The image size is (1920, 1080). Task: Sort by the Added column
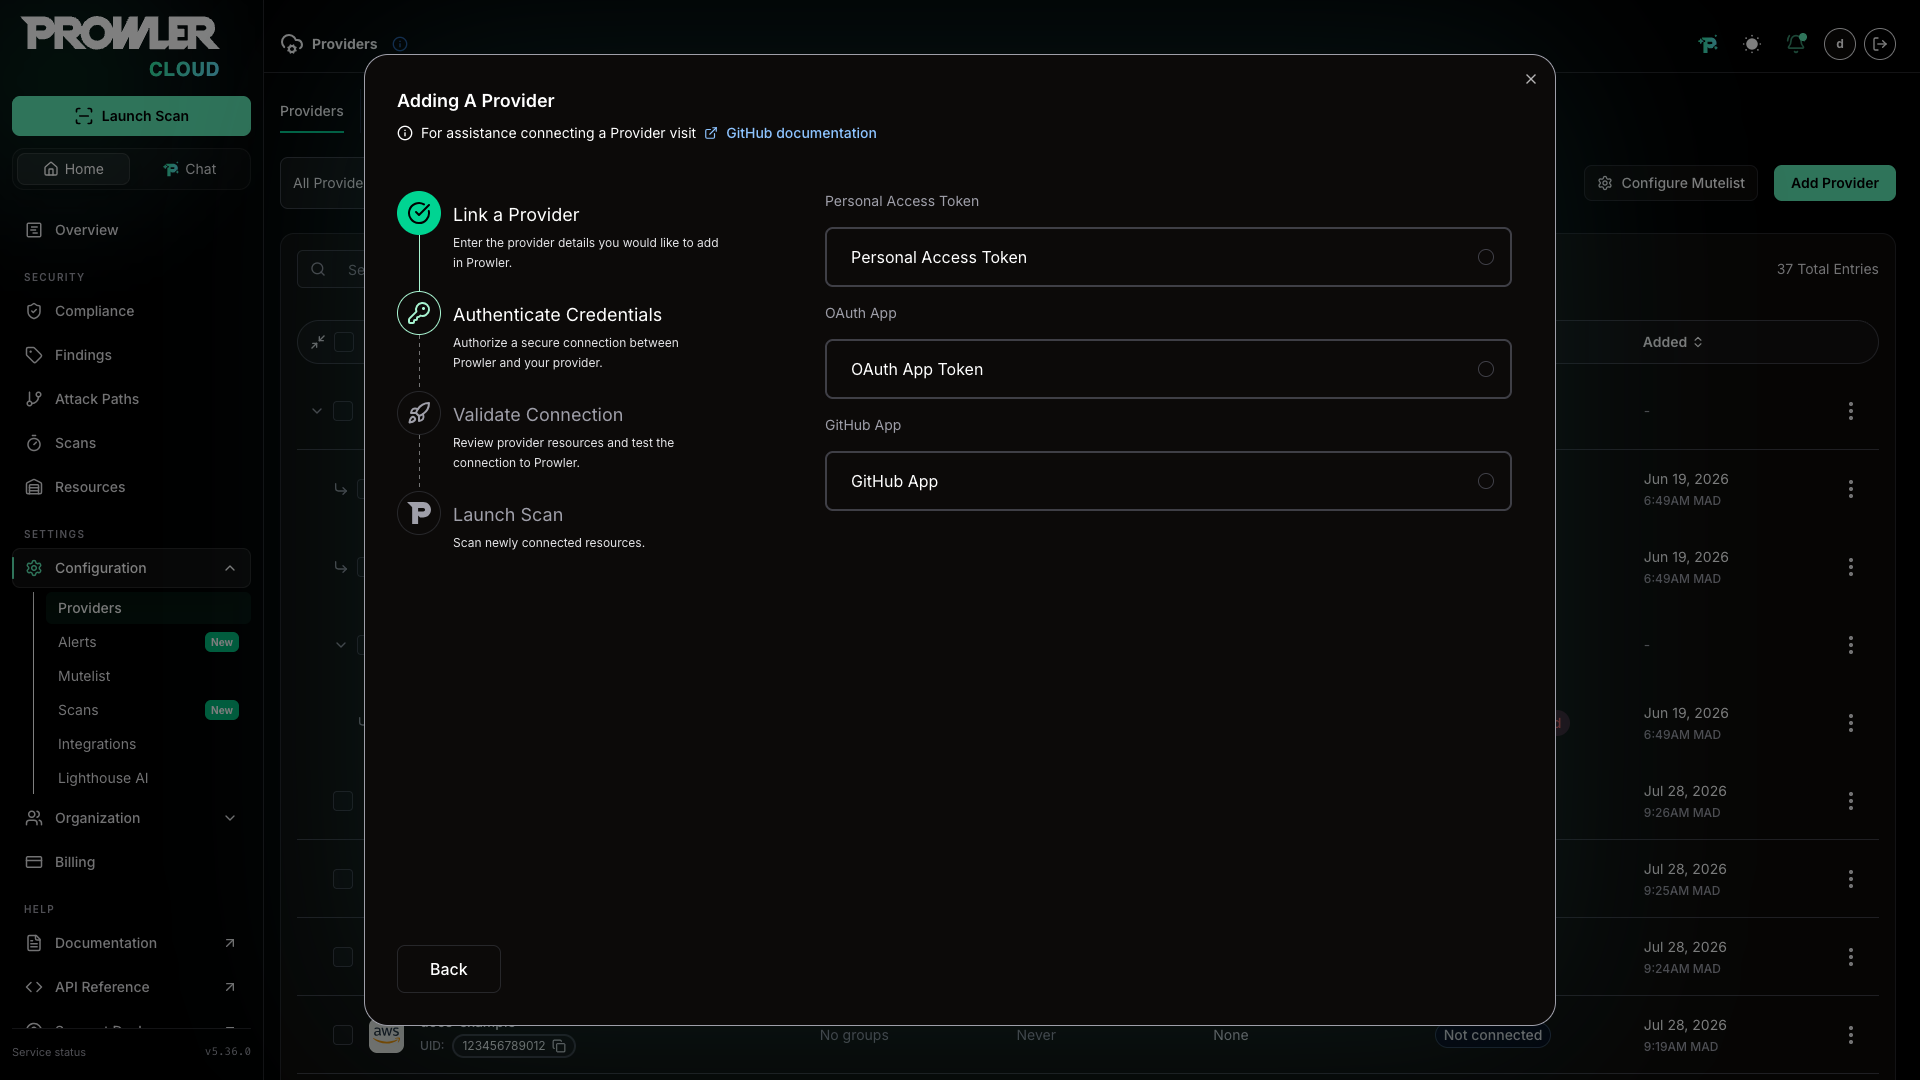pyautogui.click(x=1672, y=342)
